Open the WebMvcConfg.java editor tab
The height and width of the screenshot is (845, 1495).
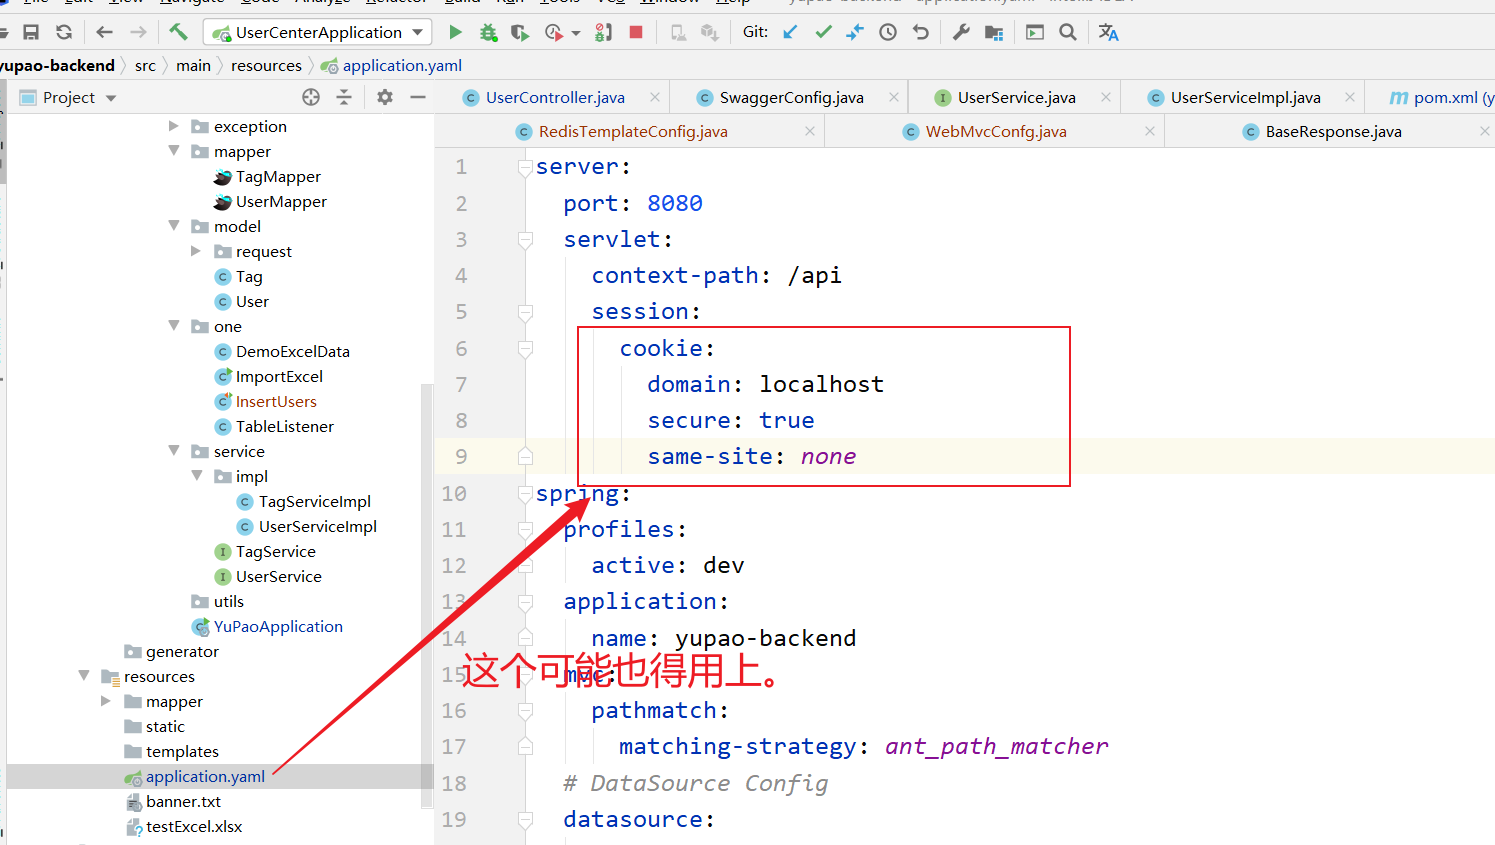pyautogui.click(x=995, y=131)
